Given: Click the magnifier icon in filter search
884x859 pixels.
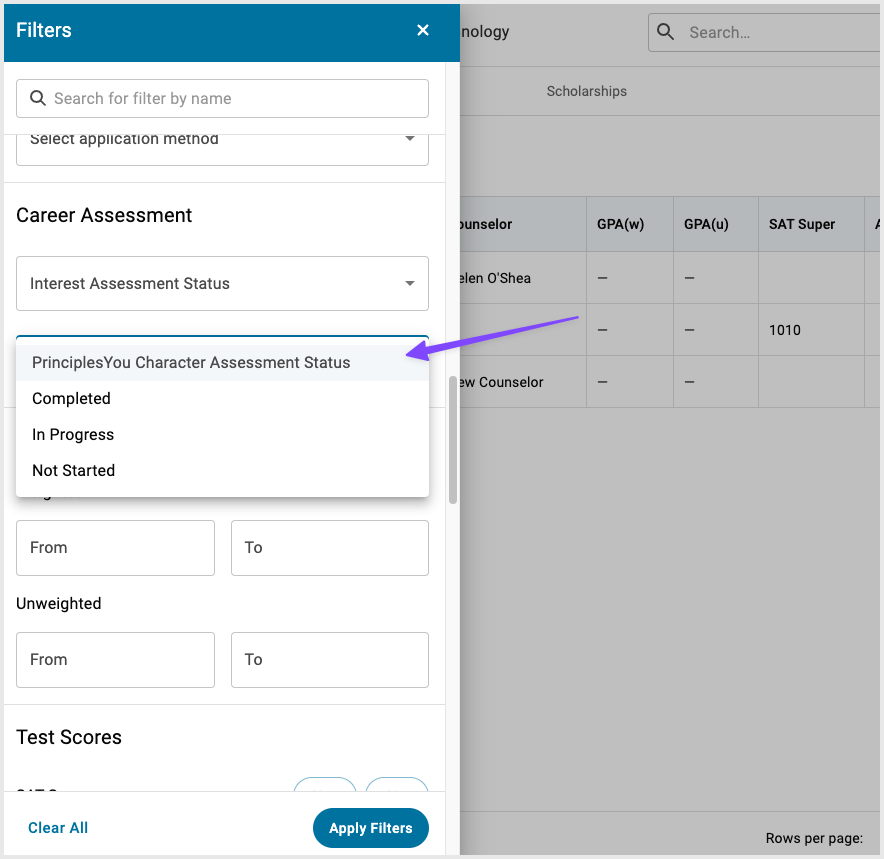Looking at the screenshot, I should 38,98.
